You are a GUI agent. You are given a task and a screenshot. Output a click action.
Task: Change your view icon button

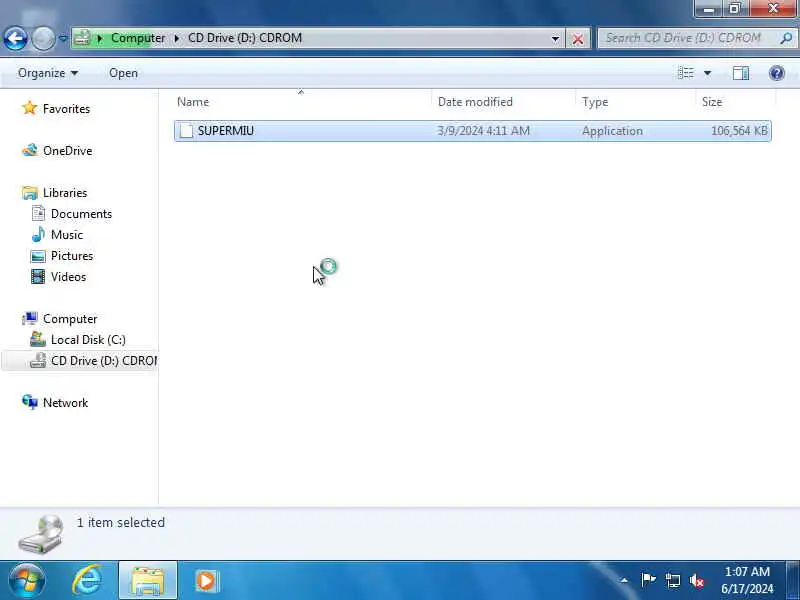(x=686, y=73)
